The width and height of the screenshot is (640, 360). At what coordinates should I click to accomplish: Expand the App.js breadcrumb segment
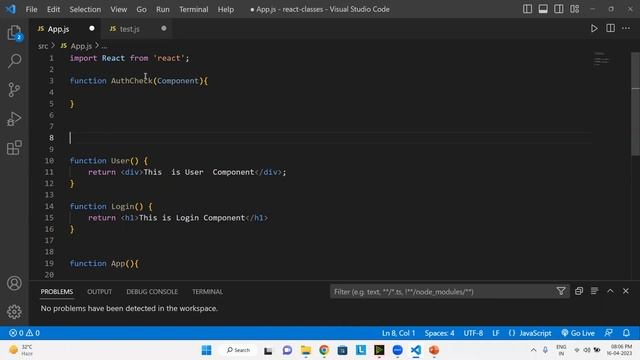(81, 46)
